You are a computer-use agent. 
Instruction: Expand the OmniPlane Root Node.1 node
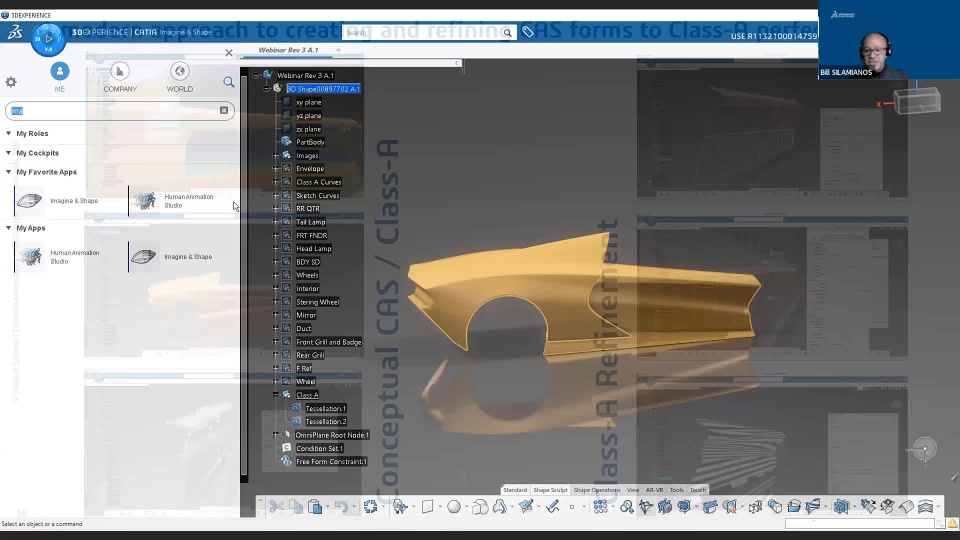click(276, 435)
